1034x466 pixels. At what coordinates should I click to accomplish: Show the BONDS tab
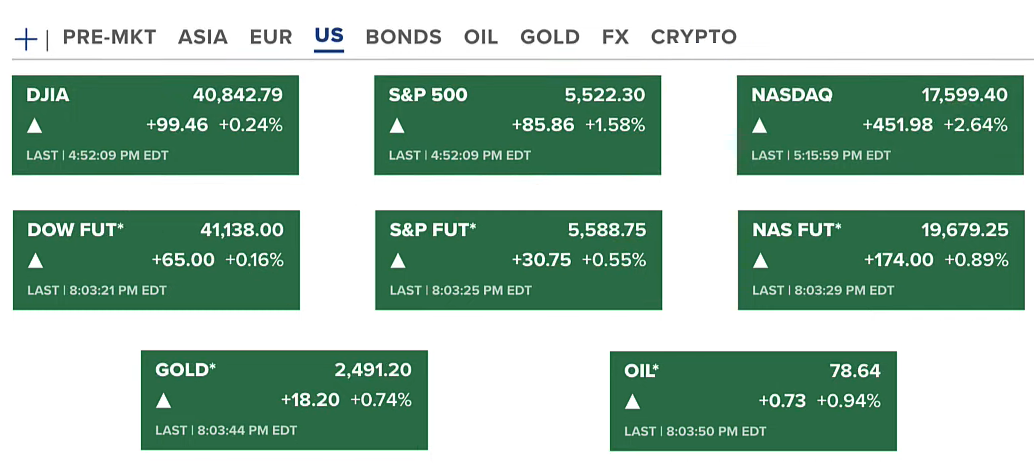pyautogui.click(x=403, y=37)
